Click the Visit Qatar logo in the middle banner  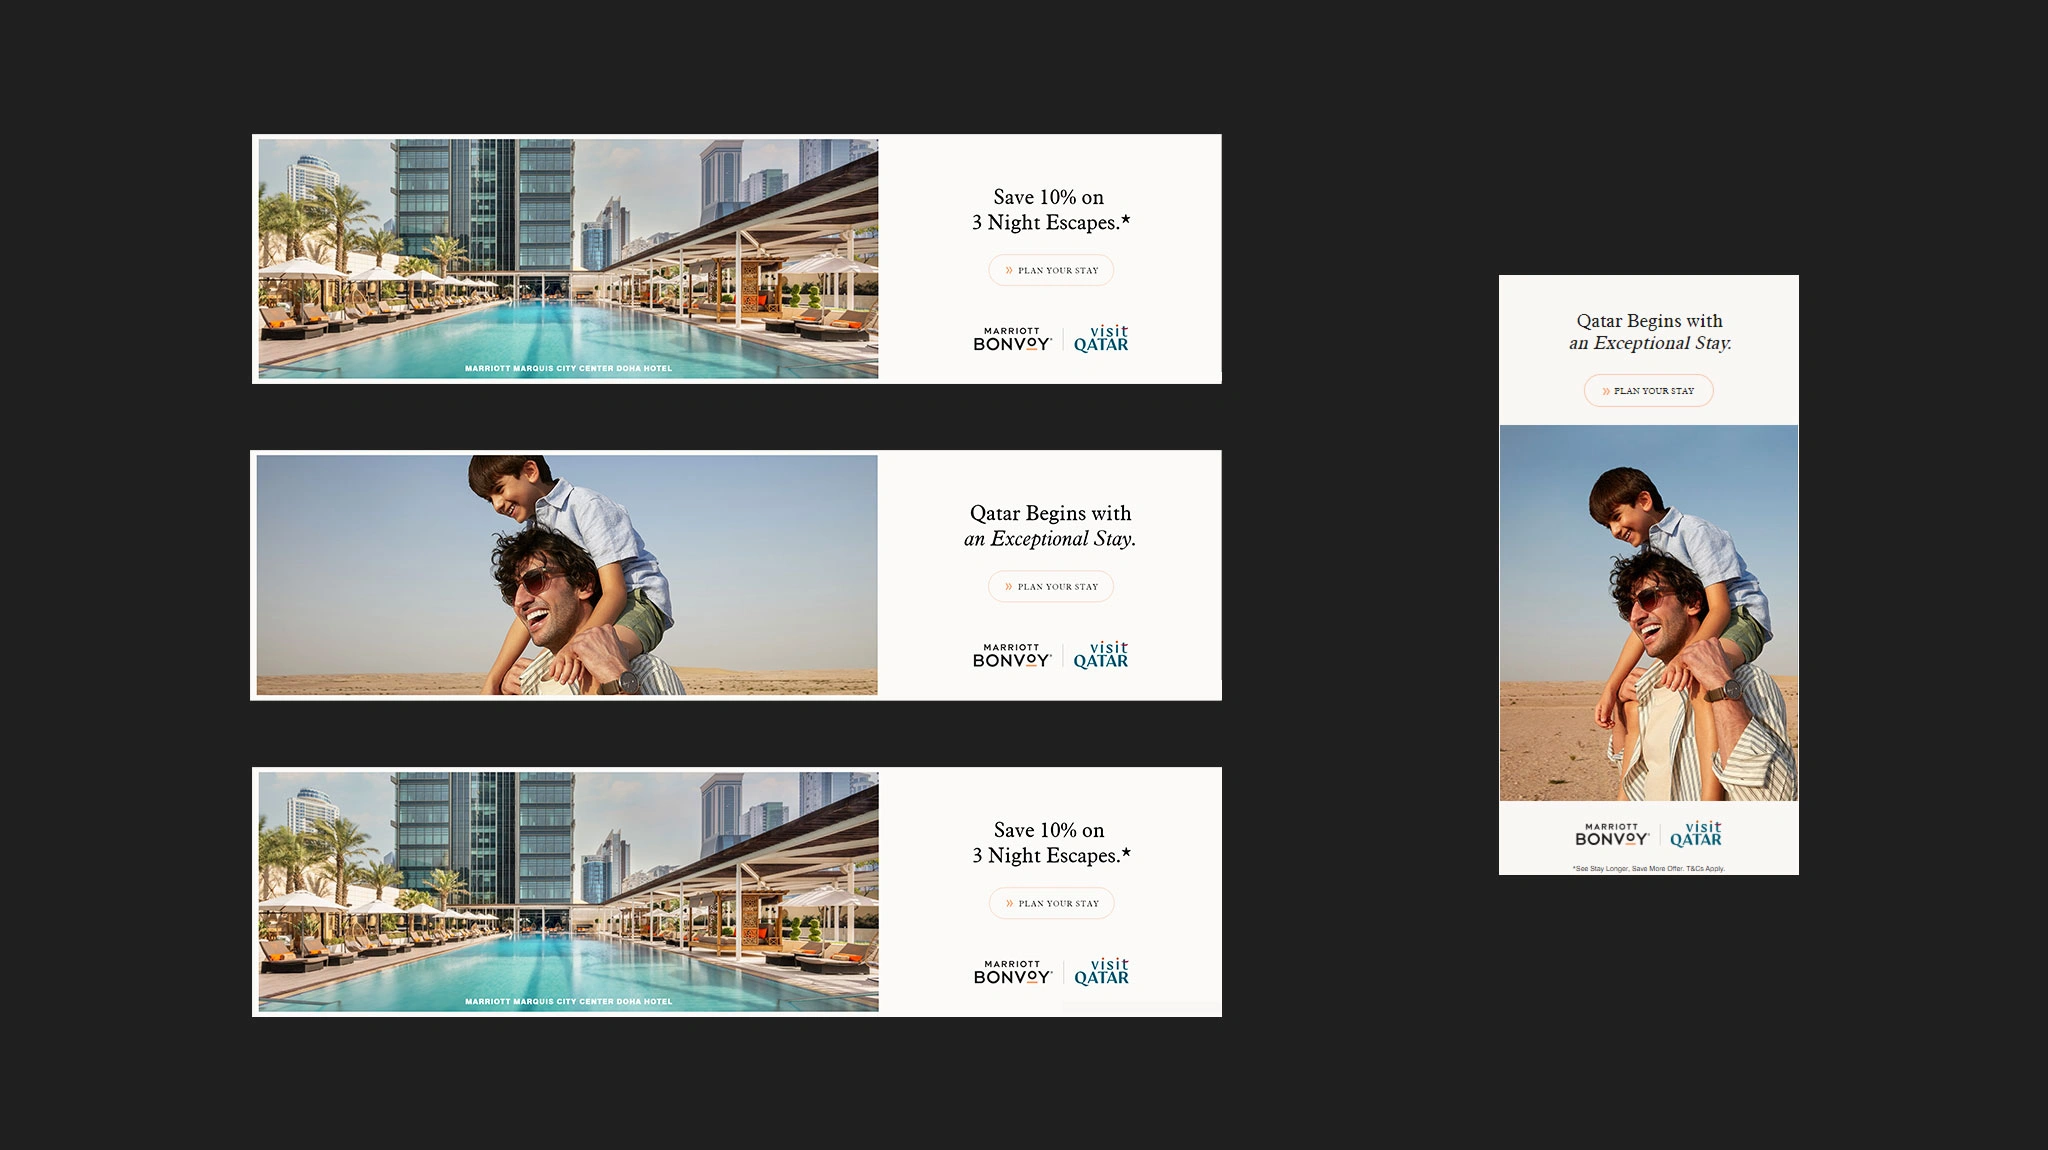[1101, 656]
